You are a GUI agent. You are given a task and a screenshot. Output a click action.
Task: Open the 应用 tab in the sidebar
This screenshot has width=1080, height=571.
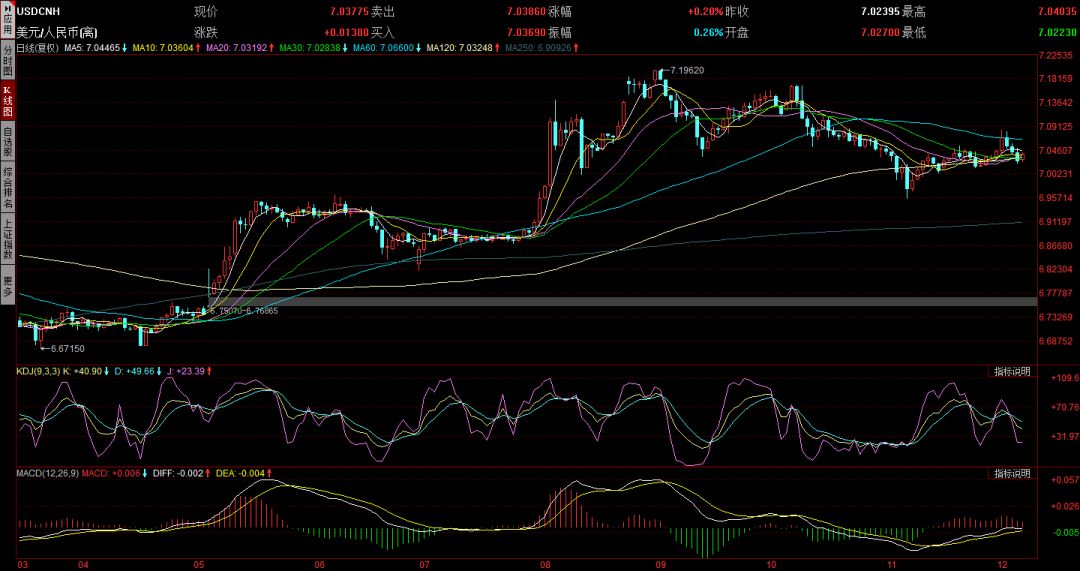click(7, 20)
